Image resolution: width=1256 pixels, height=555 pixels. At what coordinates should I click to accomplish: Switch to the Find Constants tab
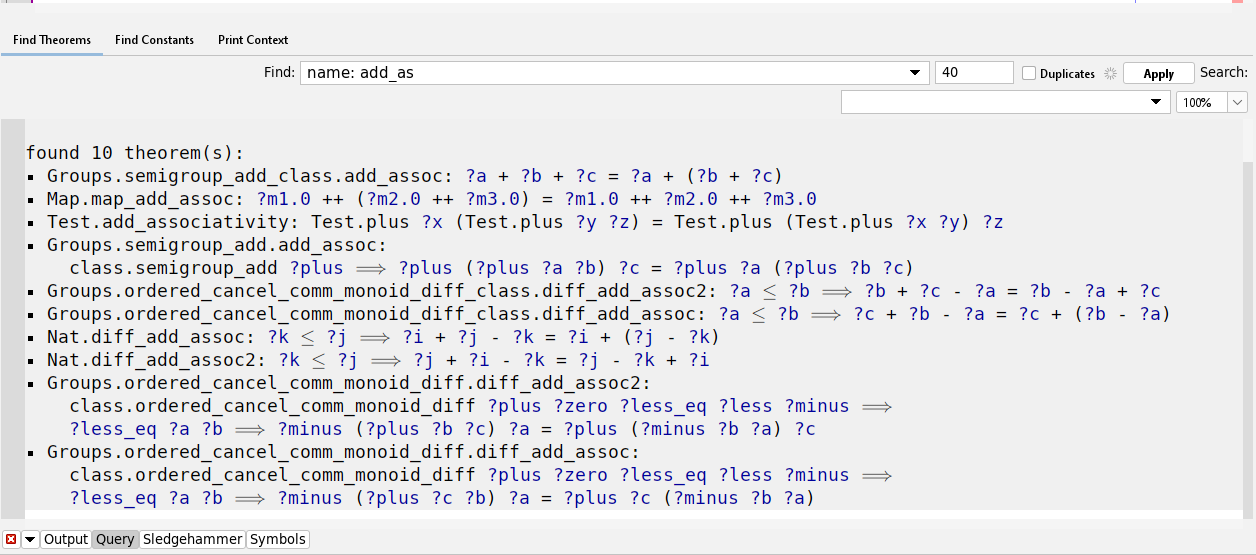(154, 40)
